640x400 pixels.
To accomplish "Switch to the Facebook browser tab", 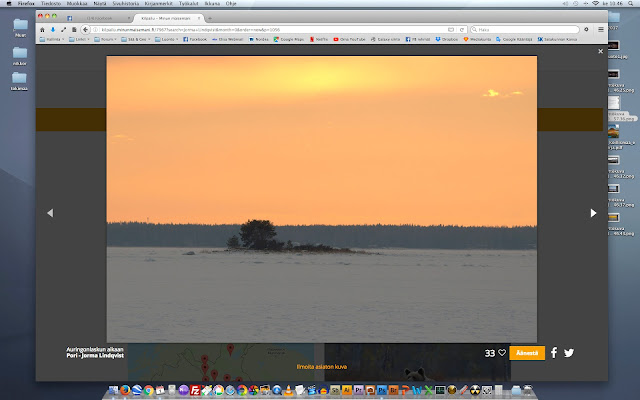I will (98, 18).
